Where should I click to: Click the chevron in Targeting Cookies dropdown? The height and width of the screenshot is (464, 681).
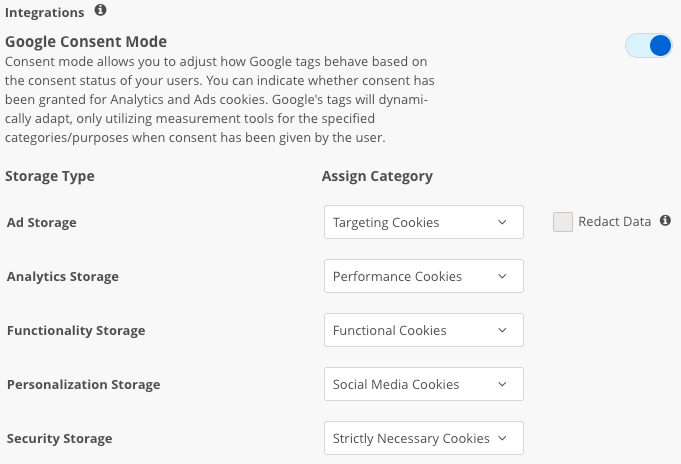point(502,222)
